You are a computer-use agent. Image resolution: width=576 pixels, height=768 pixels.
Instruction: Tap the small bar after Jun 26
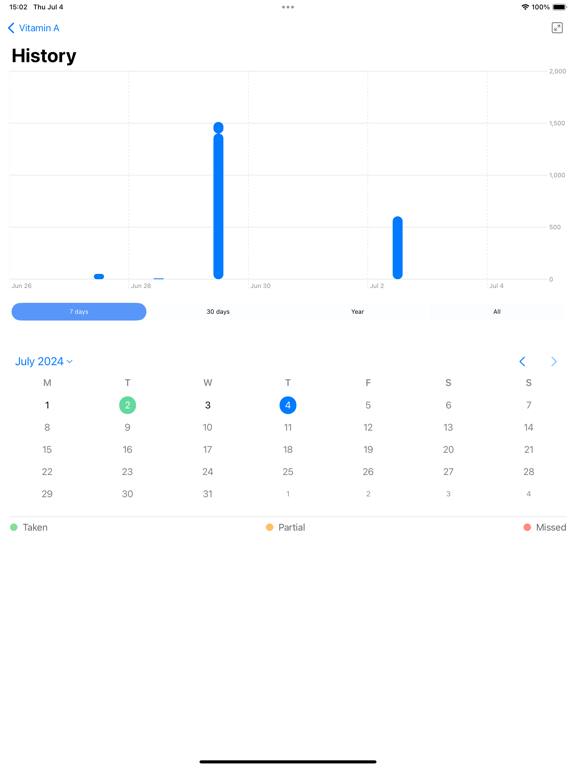(x=99, y=277)
